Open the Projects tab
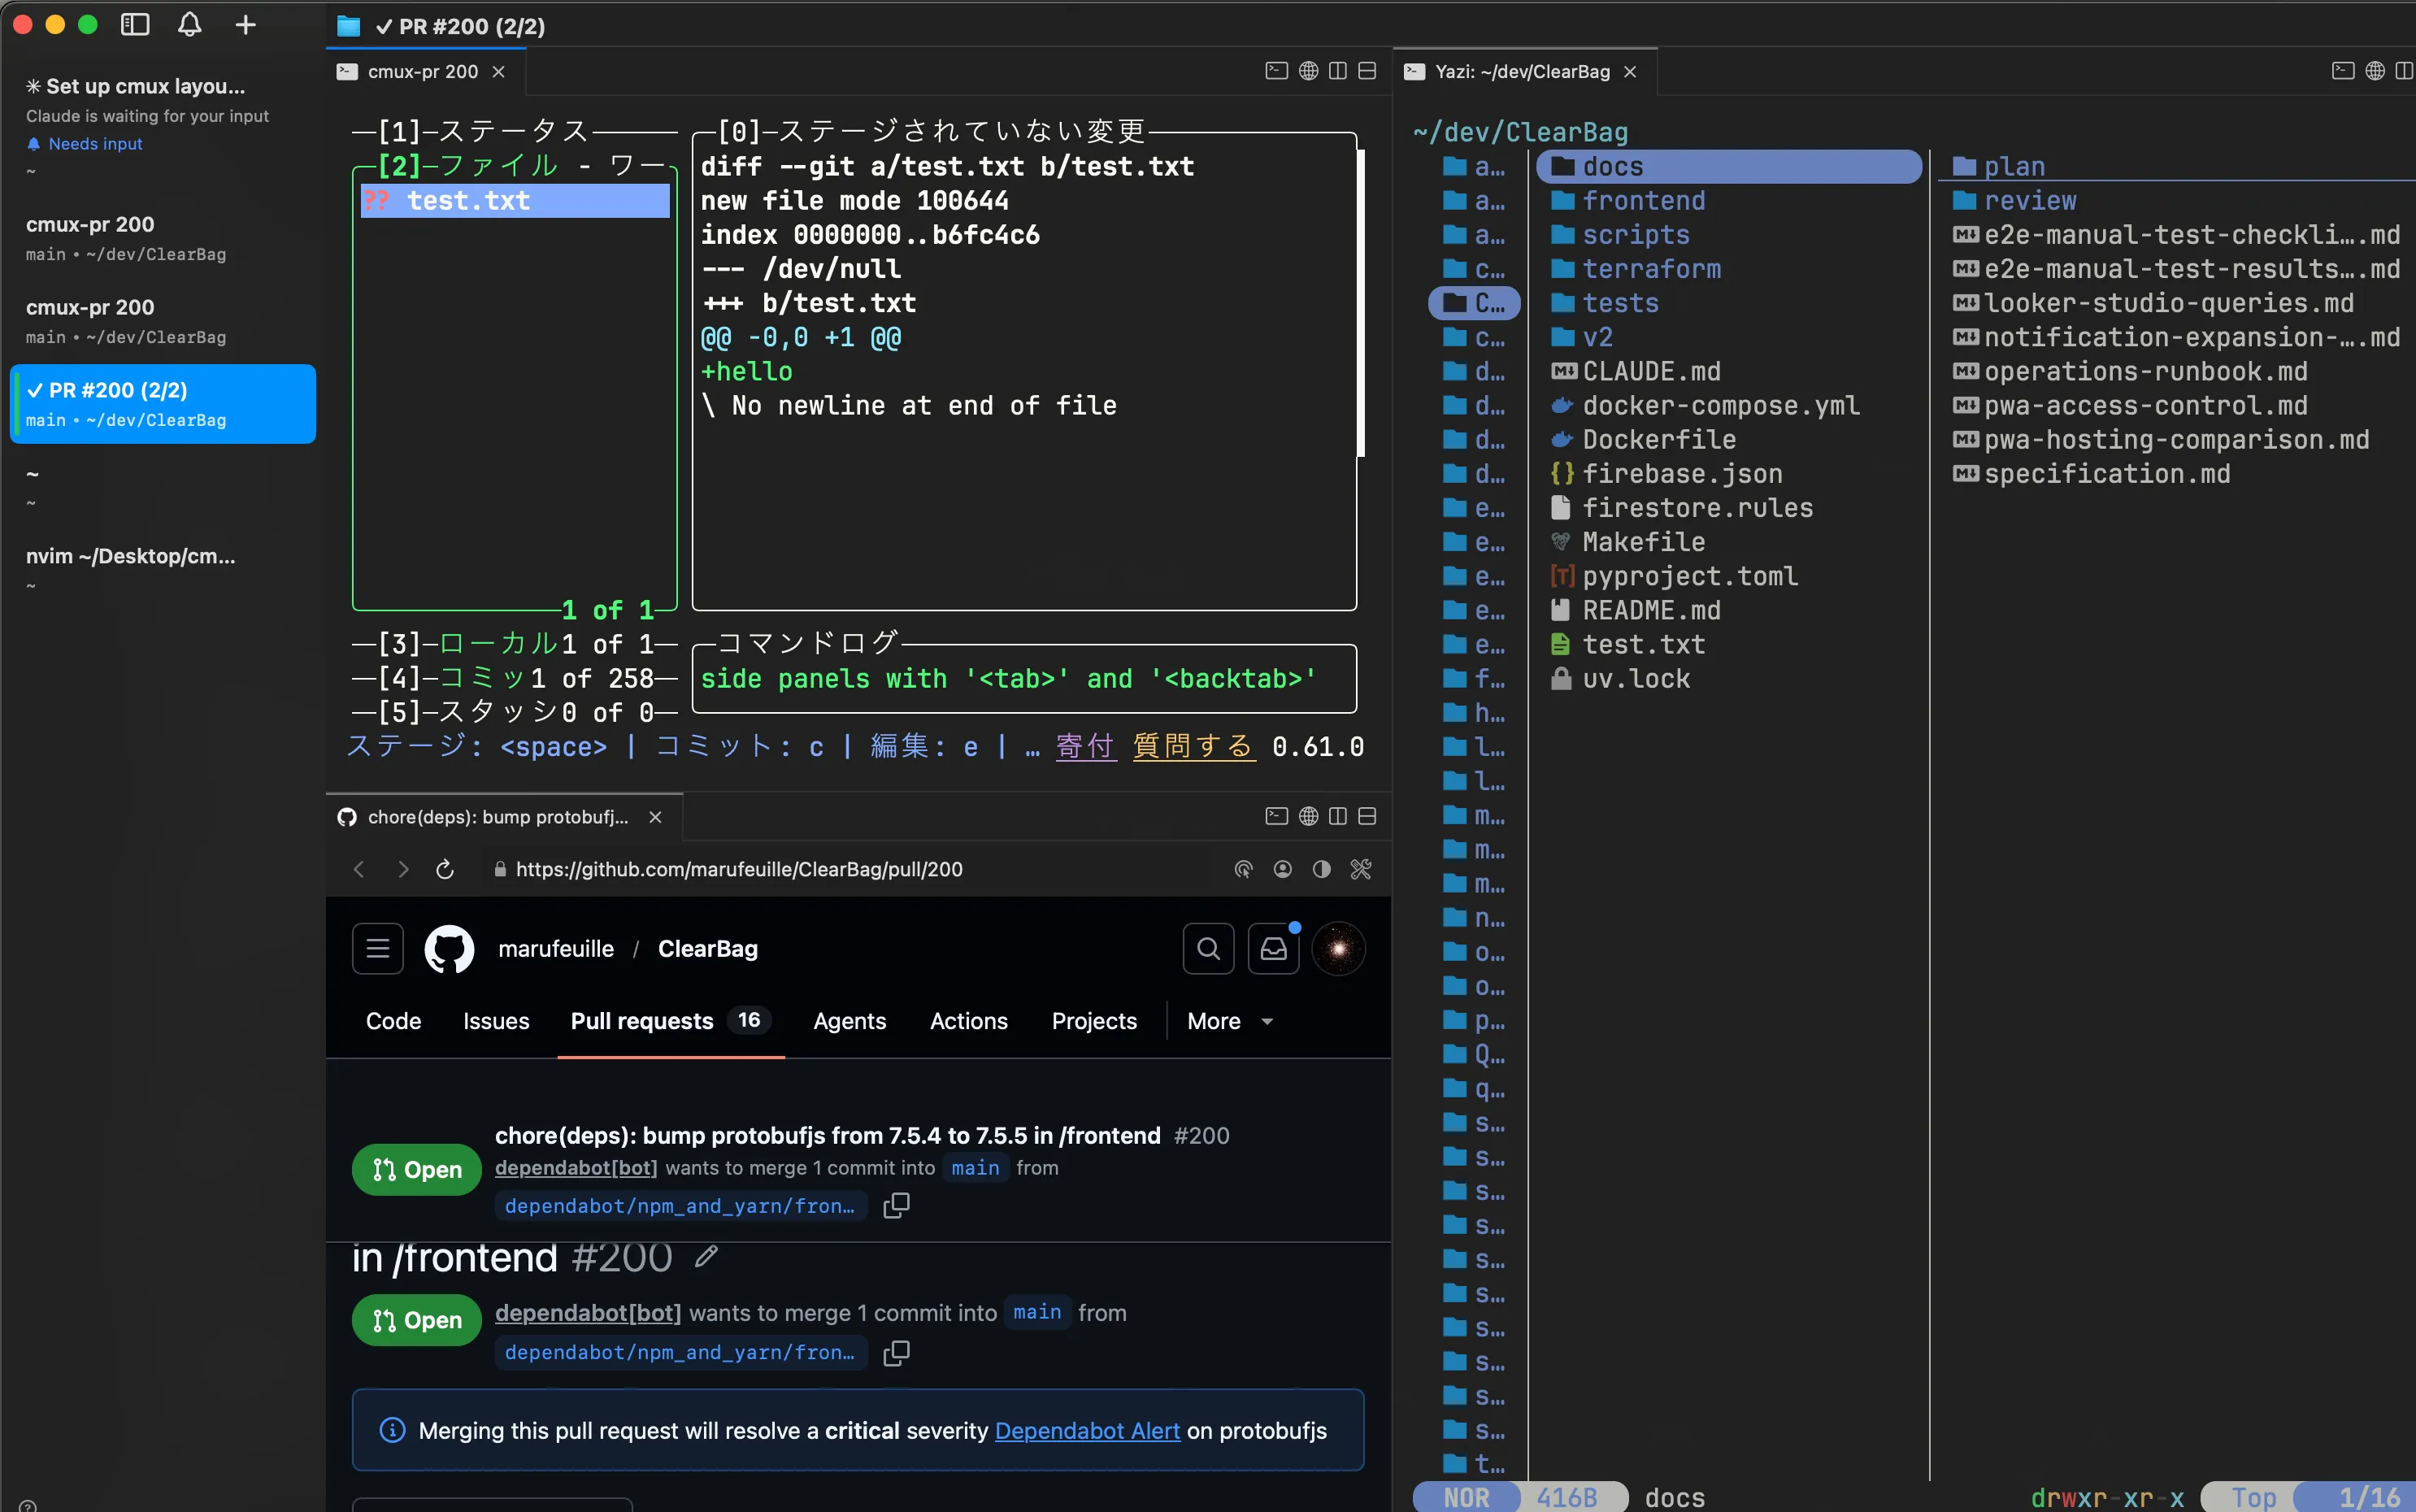 pos(1094,1021)
